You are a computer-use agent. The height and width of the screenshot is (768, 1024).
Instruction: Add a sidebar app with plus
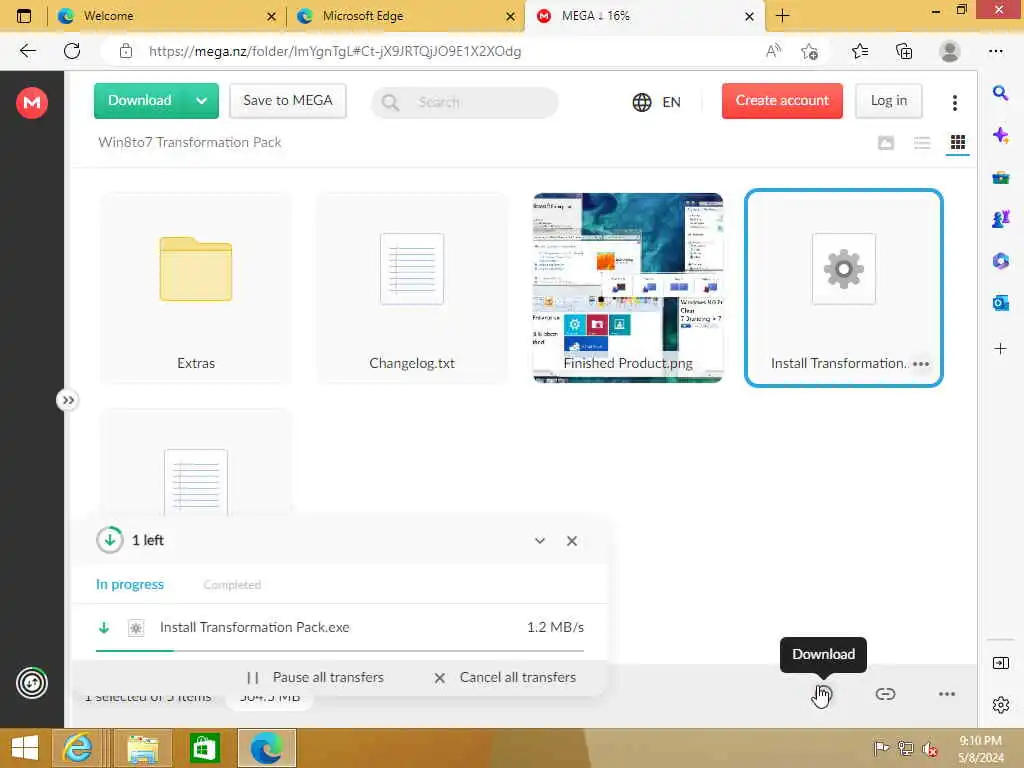coord(1000,349)
